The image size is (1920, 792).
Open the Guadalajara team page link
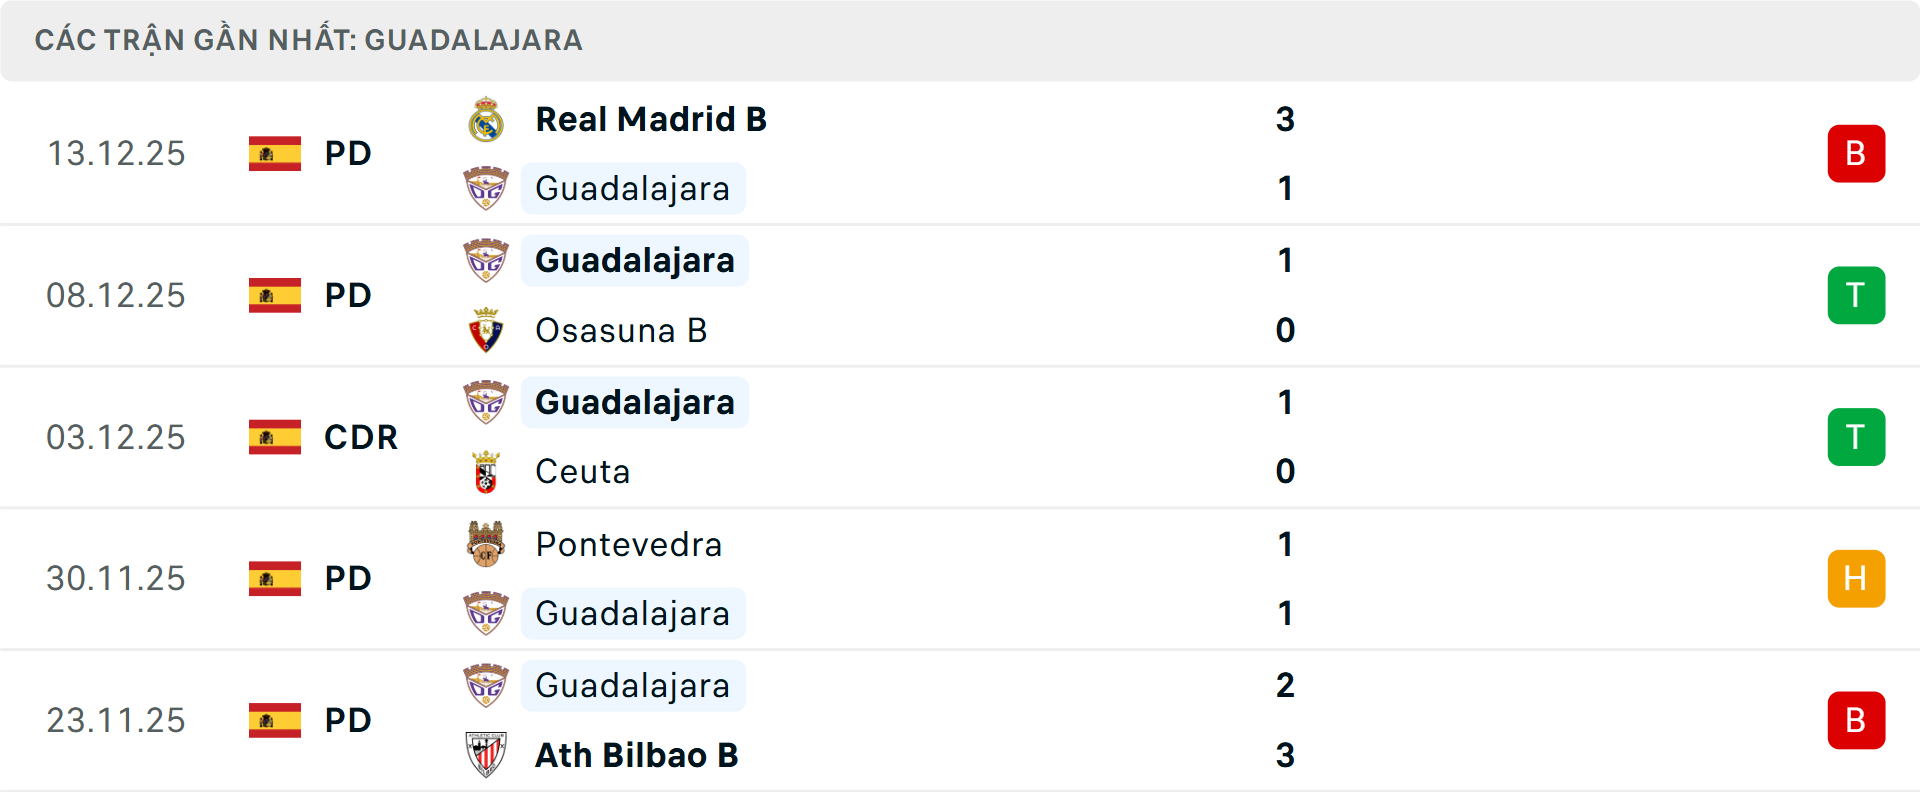click(x=633, y=188)
